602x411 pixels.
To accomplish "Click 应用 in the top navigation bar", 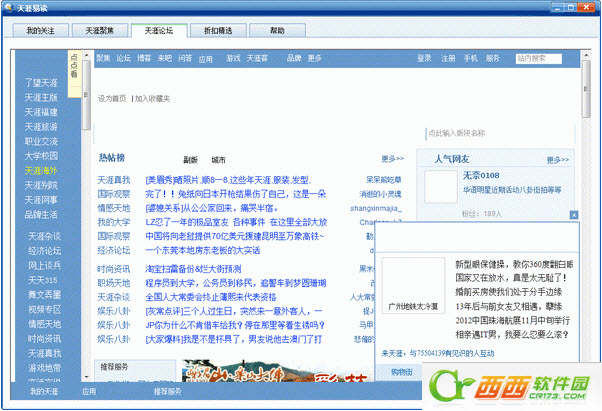I will [206, 59].
